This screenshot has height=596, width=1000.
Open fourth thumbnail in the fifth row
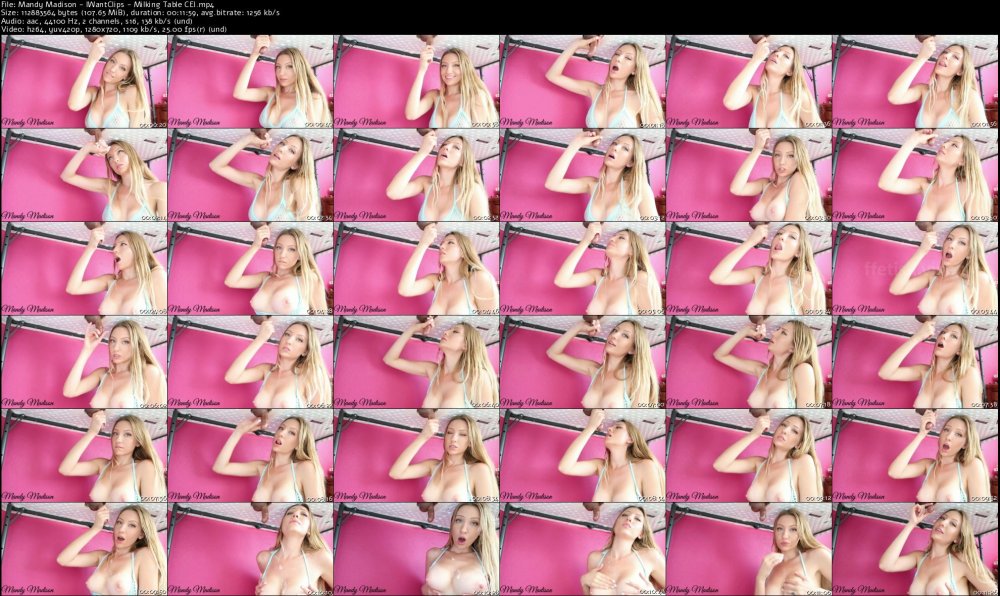click(x=581, y=454)
